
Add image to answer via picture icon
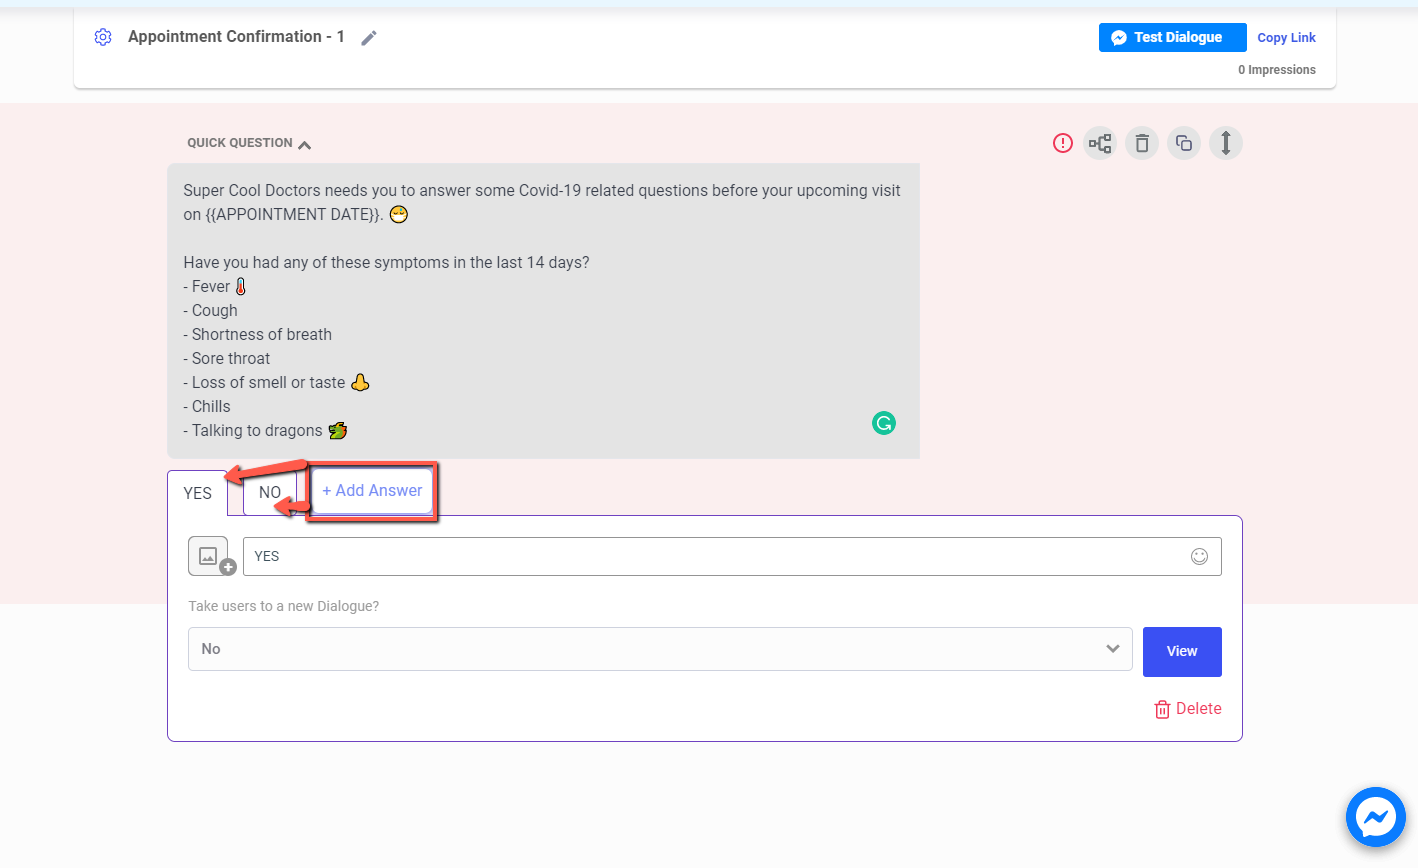point(209,556)
